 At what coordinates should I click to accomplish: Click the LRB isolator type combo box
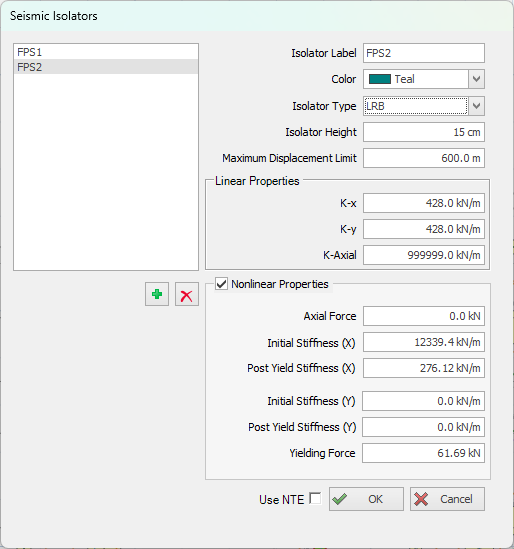coord(416,106)
